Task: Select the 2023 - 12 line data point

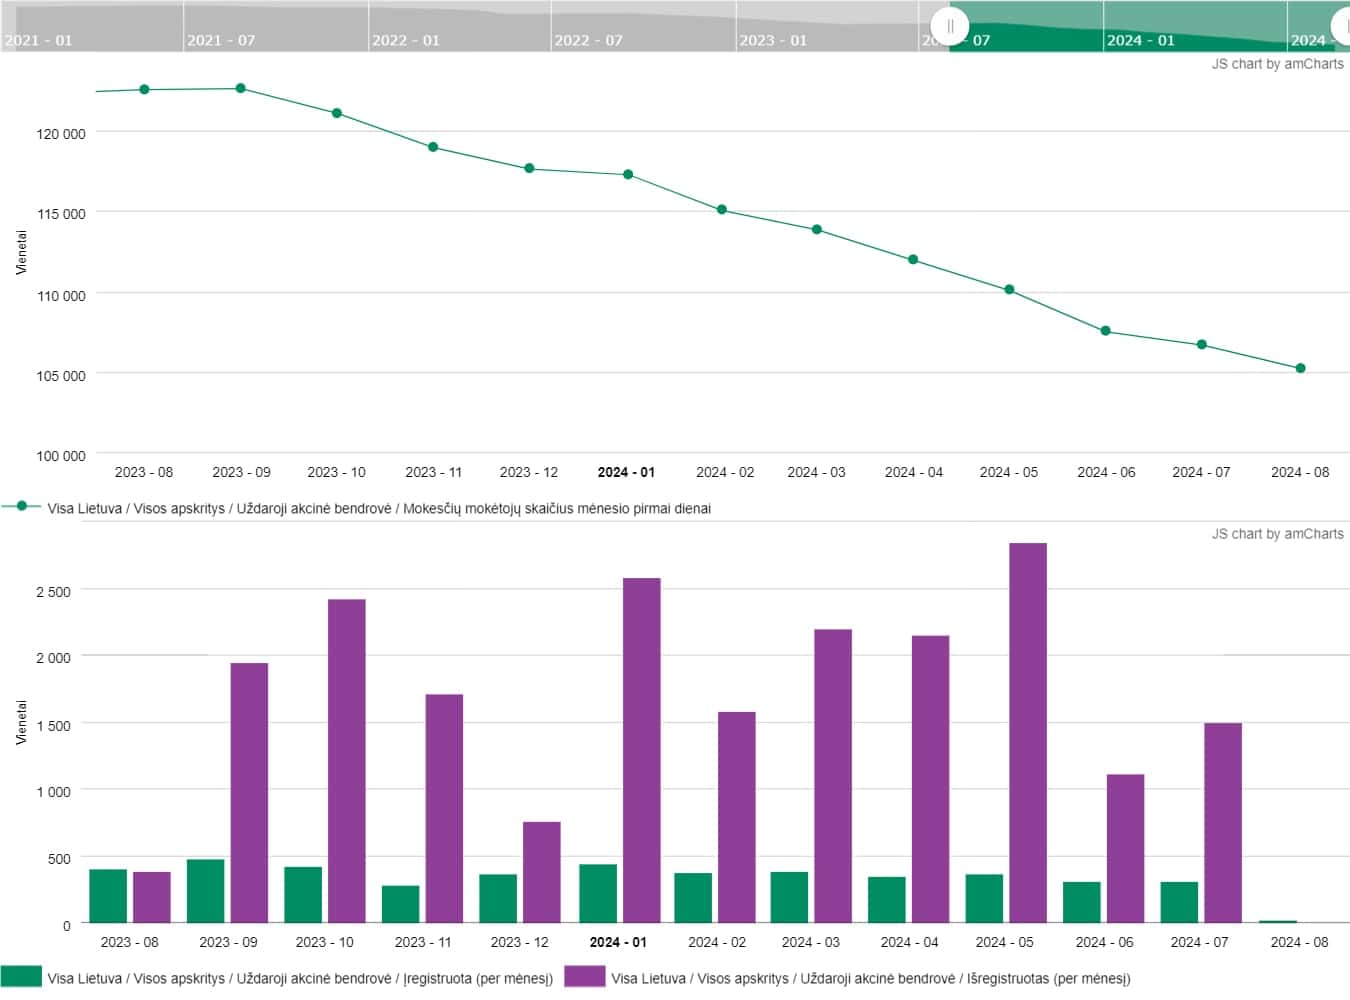Action: 530,169
